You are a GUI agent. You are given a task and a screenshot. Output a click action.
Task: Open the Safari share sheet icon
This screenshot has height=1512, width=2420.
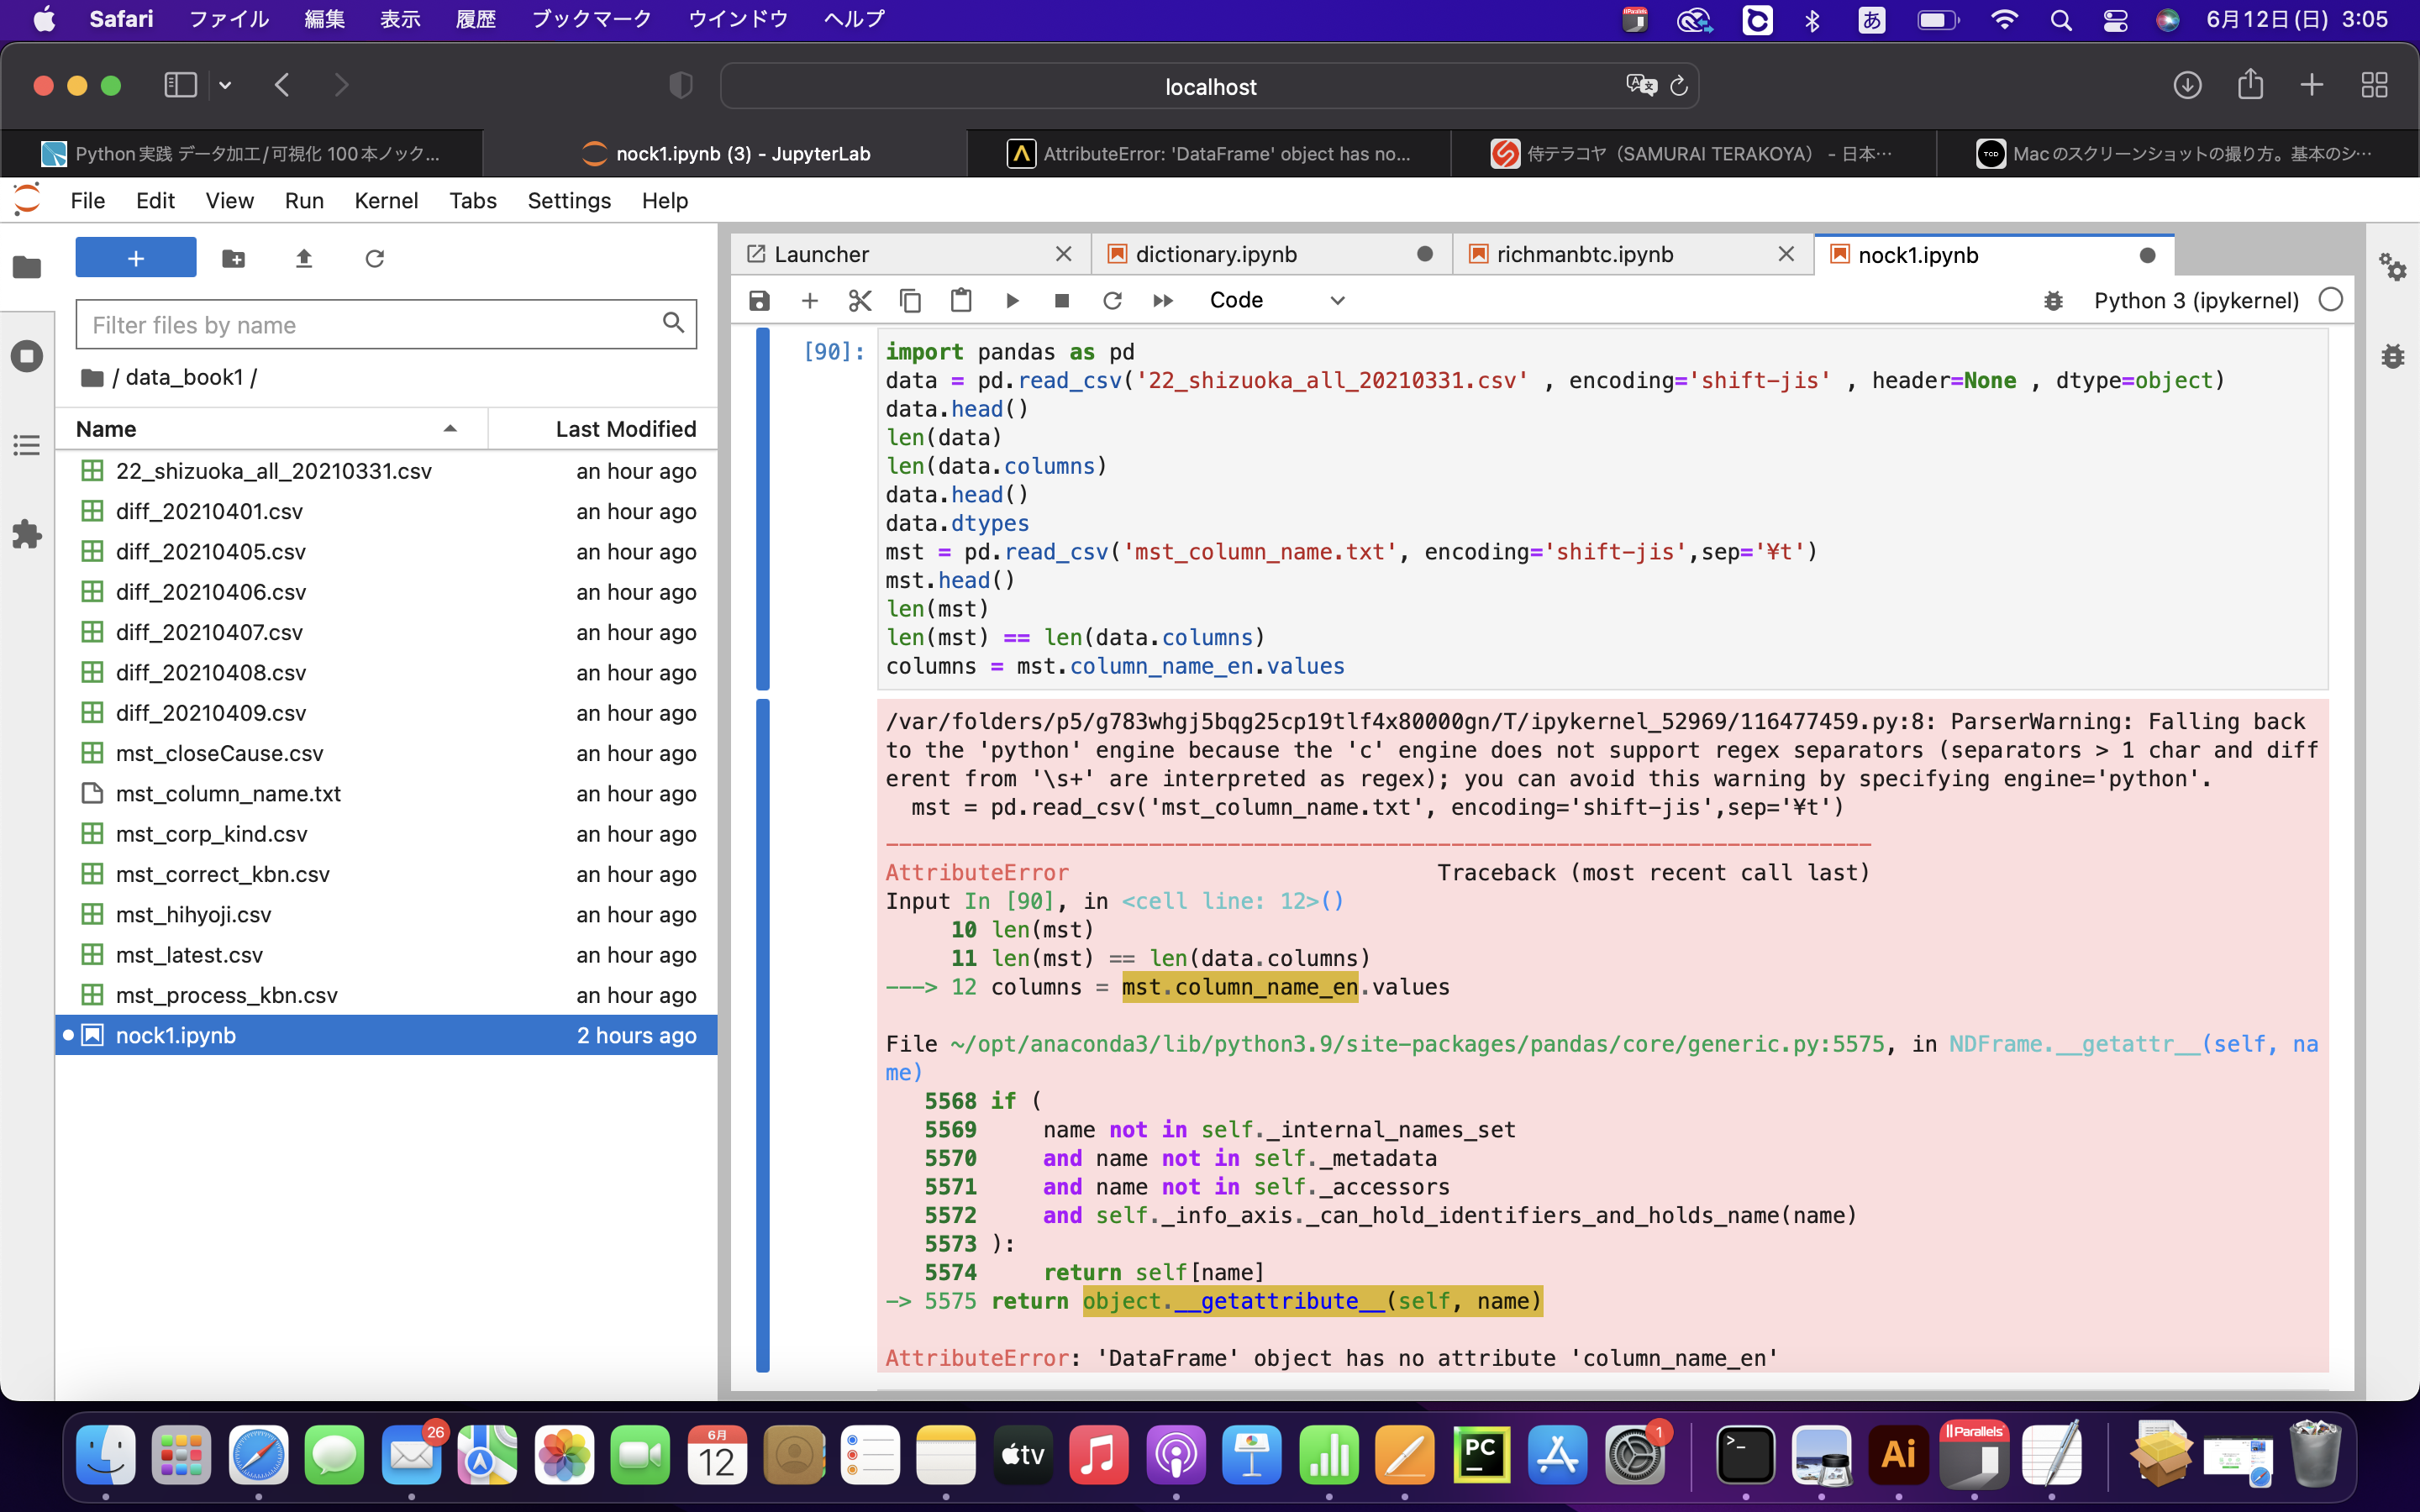2250,84
